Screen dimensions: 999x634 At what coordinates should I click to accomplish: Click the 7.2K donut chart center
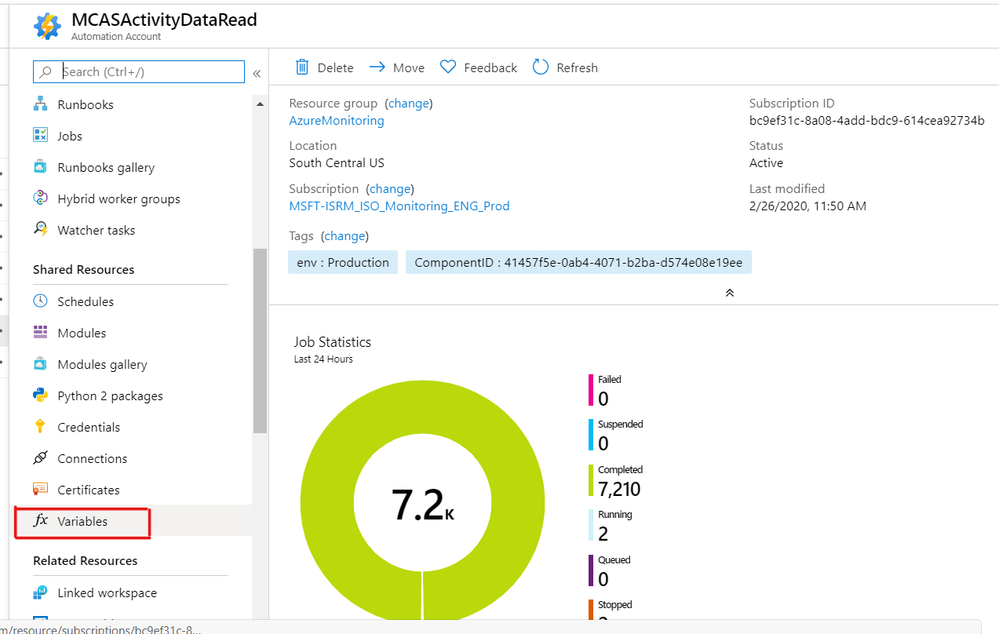(422, 505)
